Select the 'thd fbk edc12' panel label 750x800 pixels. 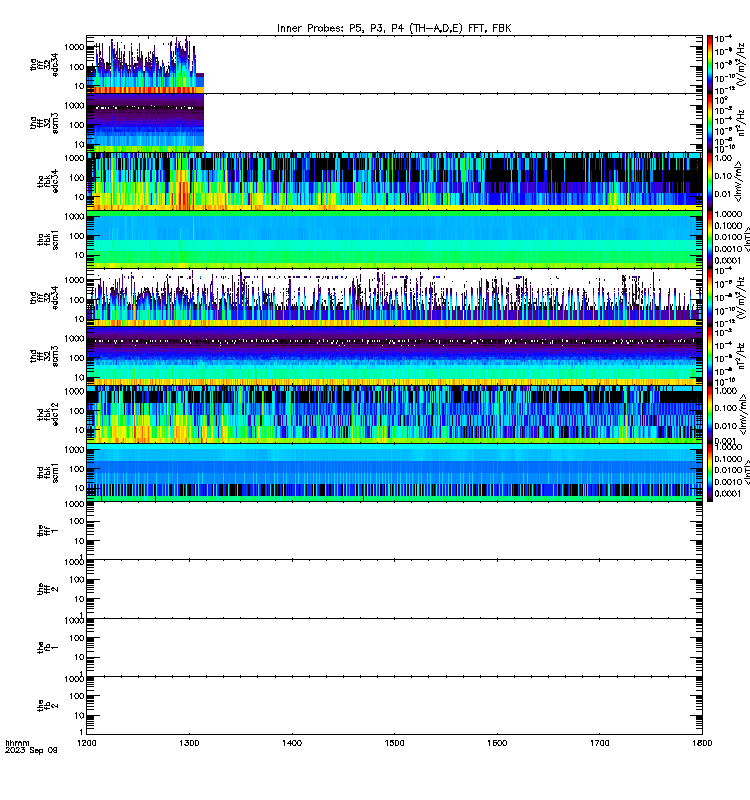coord(48,414)
